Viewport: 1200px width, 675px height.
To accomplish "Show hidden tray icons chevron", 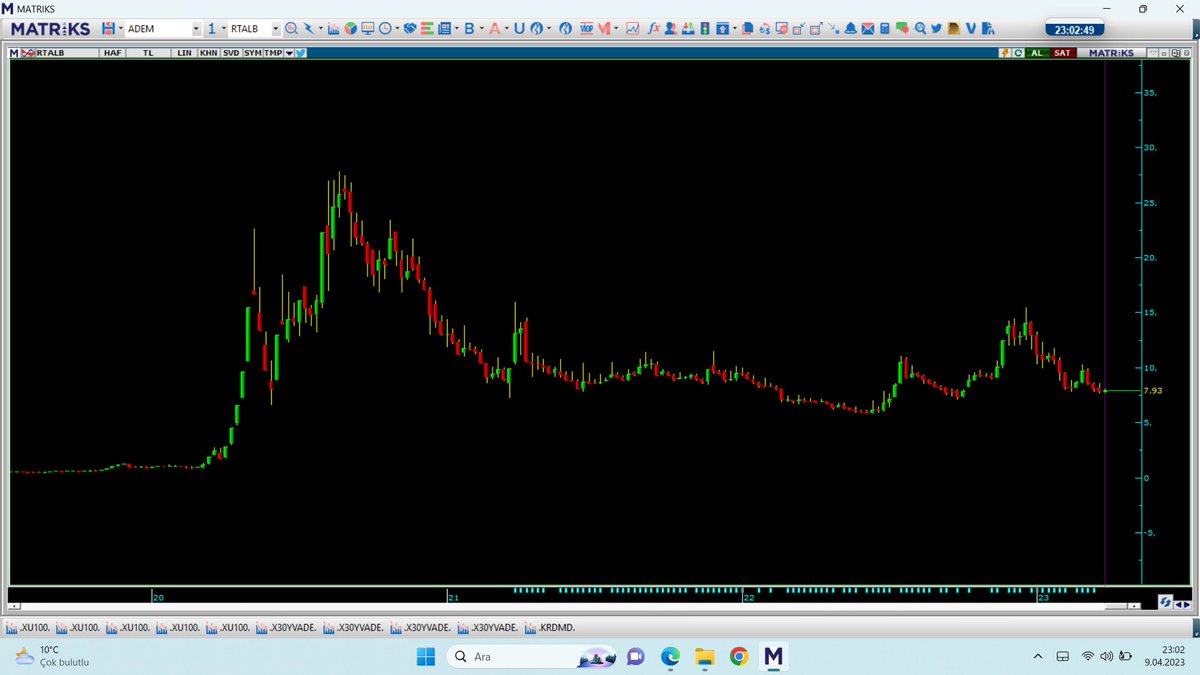I will (1038, 657).
